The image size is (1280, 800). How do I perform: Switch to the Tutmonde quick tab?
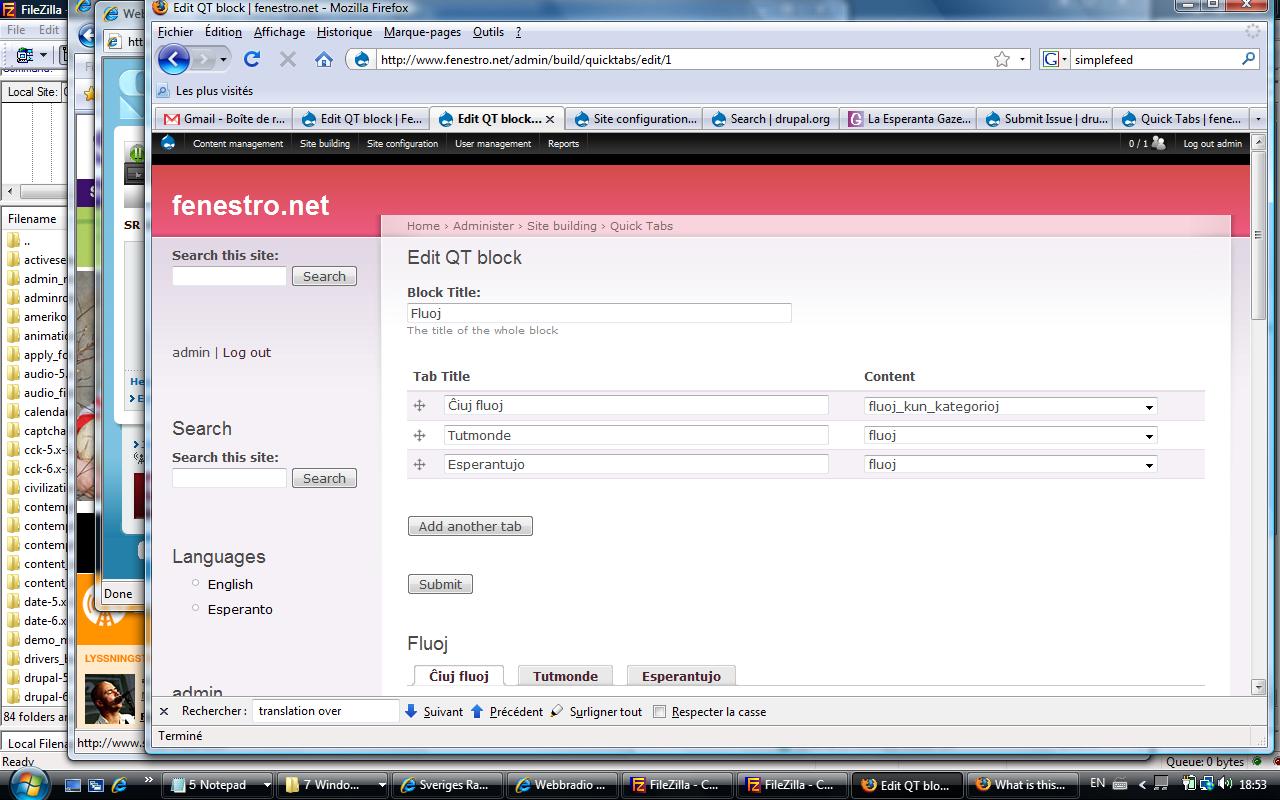565,676
